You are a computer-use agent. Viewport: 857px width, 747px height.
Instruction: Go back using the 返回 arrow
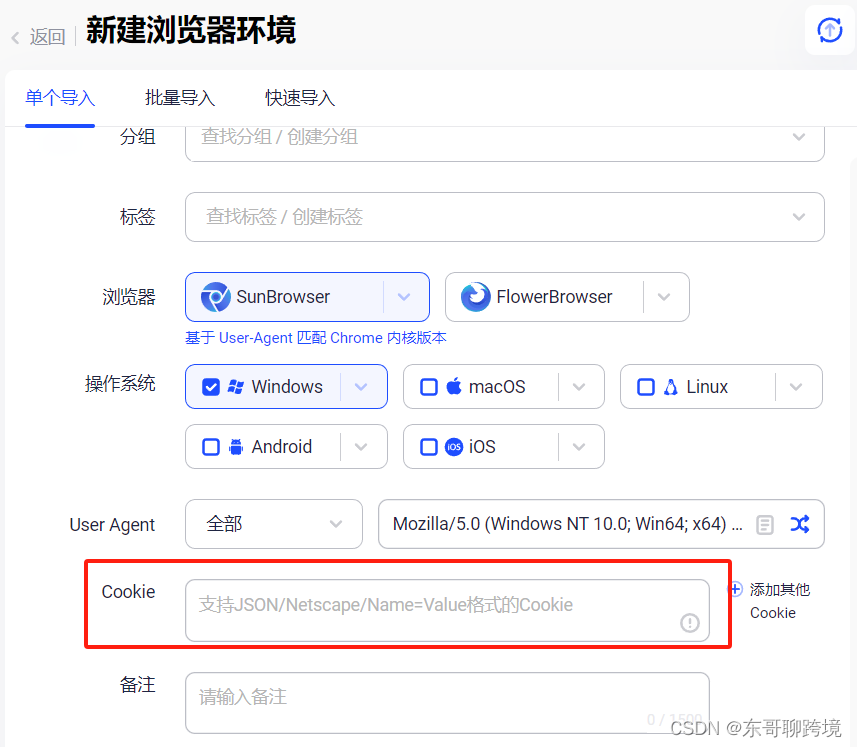pyautogui.click(x=15, y=38)
